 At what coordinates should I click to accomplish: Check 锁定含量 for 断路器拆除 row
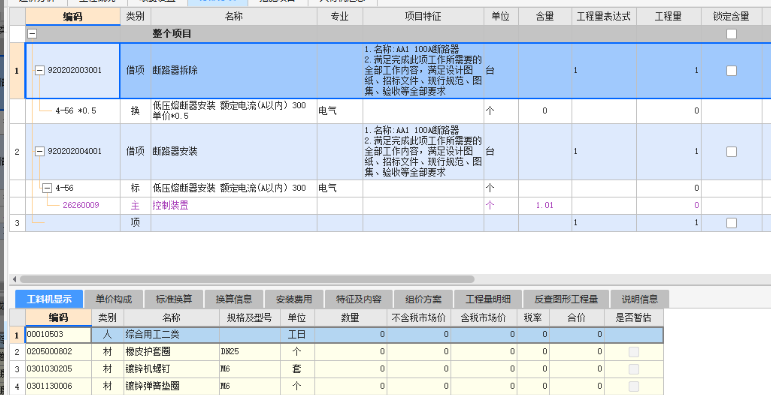click(732, 70)
